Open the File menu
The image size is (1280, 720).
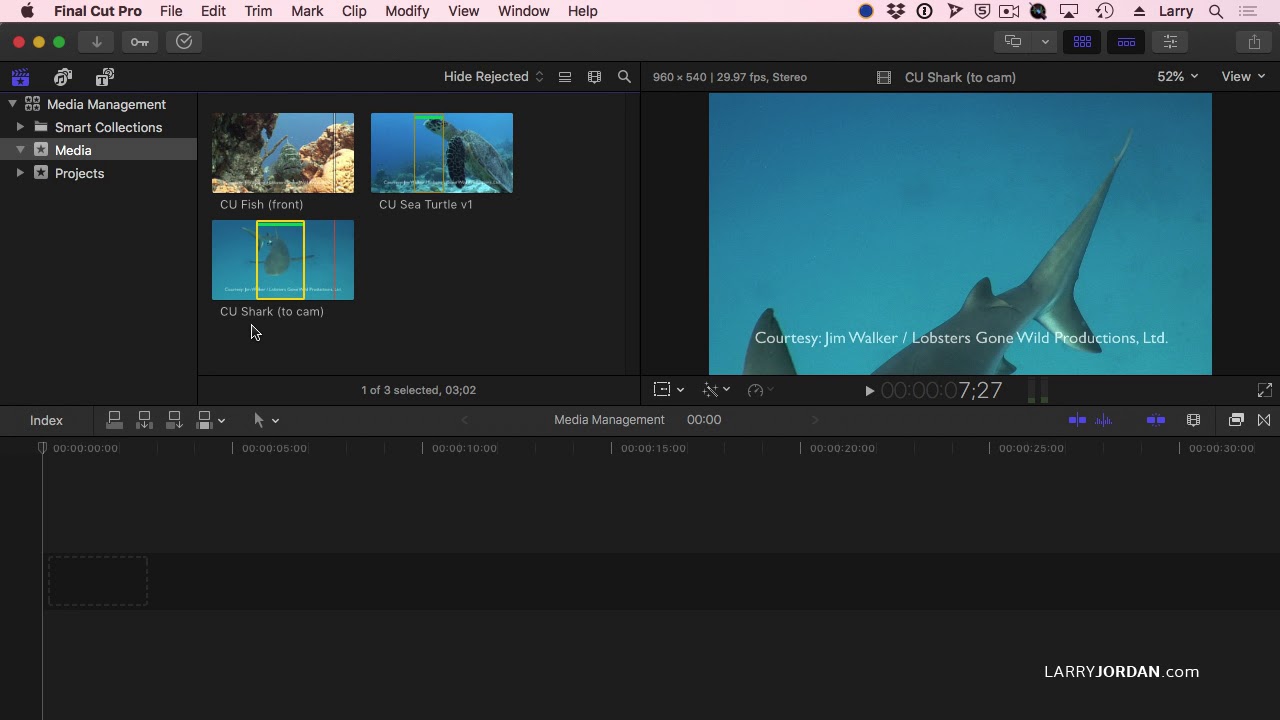(x=171, y=11)
